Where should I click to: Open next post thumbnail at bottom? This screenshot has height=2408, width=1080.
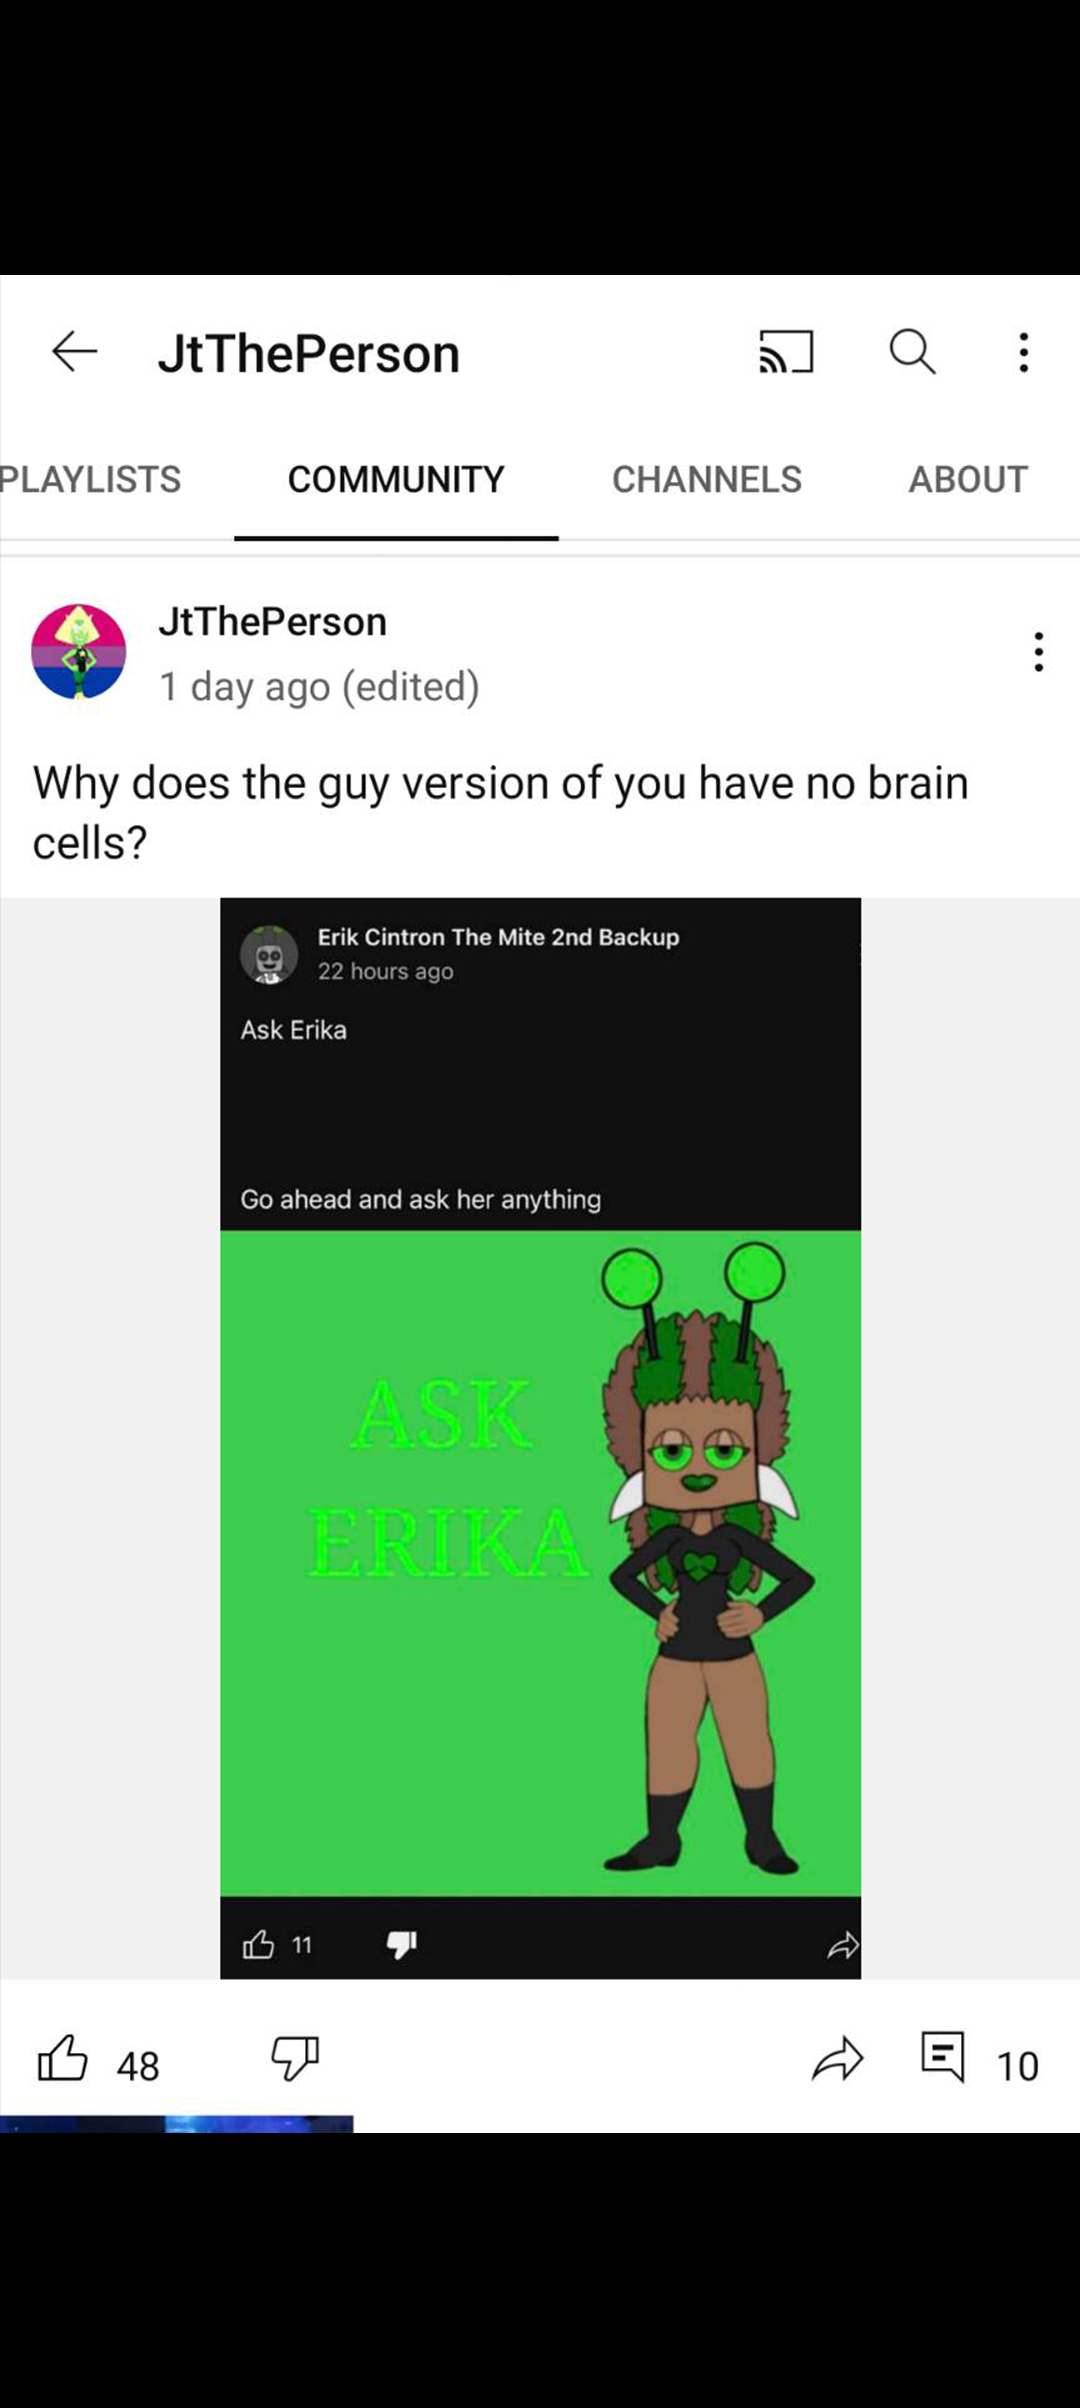point(176,2124)
